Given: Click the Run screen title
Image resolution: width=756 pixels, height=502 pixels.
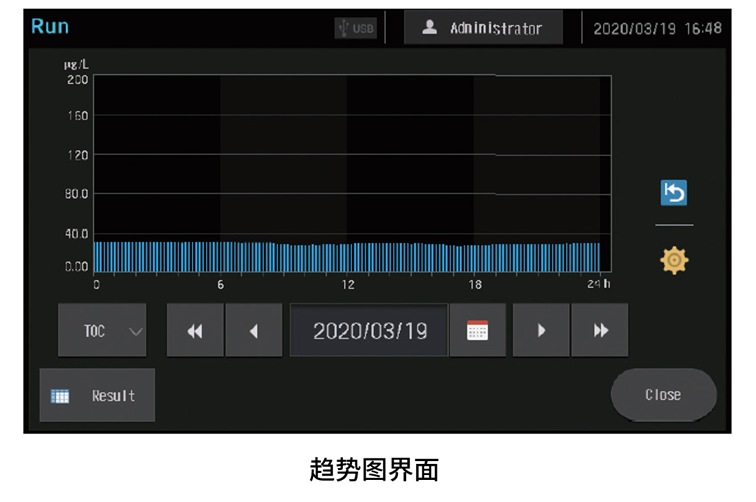Looking at the screenshot, I should pyautogui.click(x=50, y=26).
